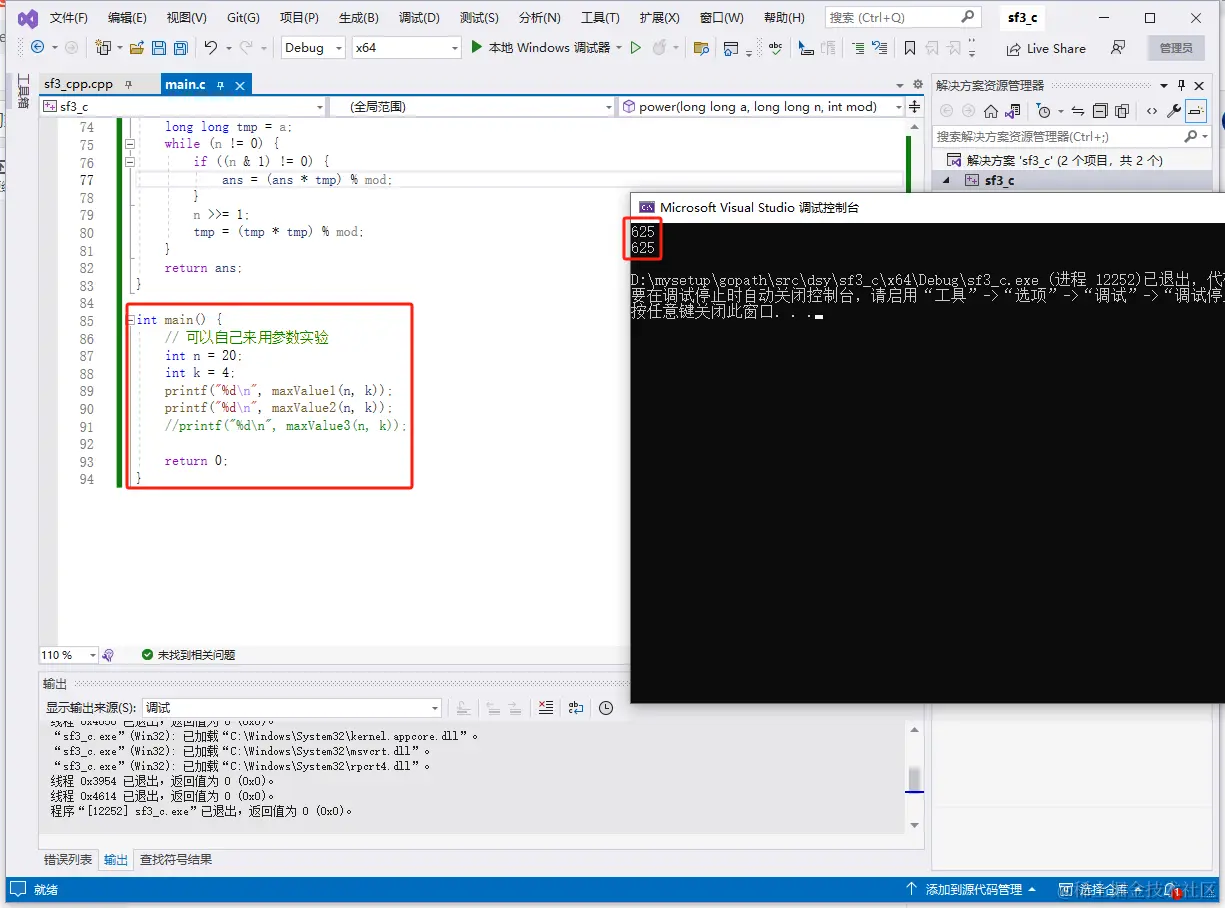
Task: Click the Find in Files folder icon
Action: (x=701, y=47)
